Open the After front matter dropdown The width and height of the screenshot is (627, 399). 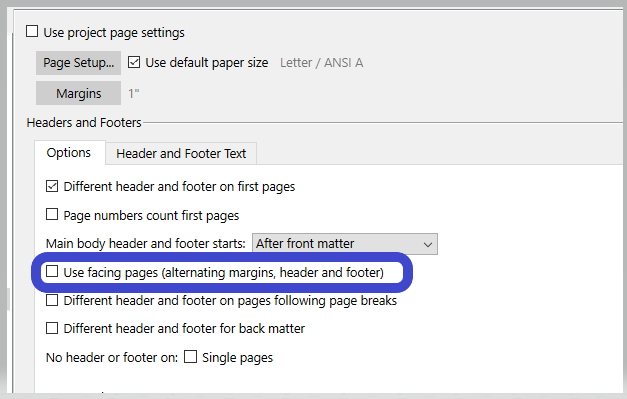[345, 243]
